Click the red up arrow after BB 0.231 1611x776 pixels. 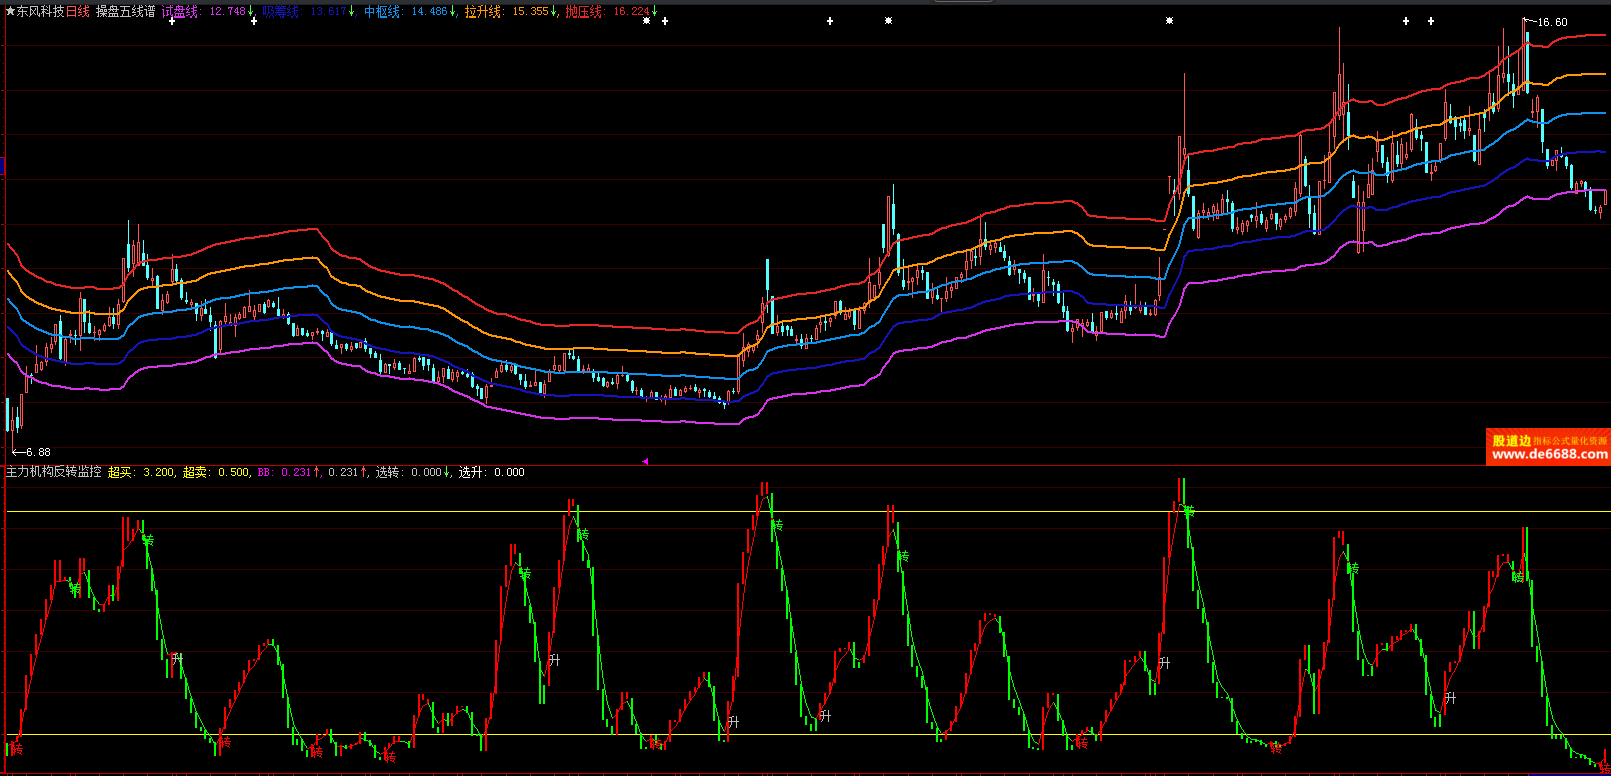tap(317, 472)
